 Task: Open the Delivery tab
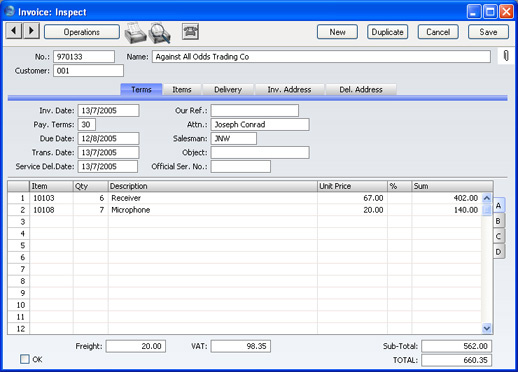click(228, 89)
